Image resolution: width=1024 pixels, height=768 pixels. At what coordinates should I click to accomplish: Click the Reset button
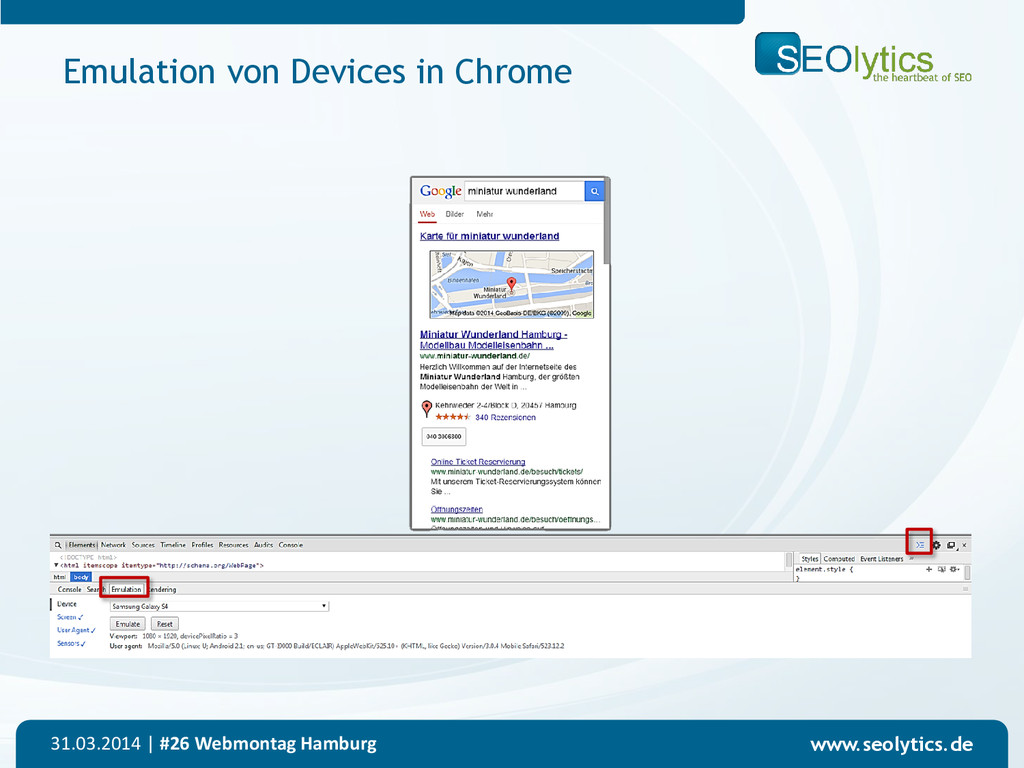(x=165, y=624)
